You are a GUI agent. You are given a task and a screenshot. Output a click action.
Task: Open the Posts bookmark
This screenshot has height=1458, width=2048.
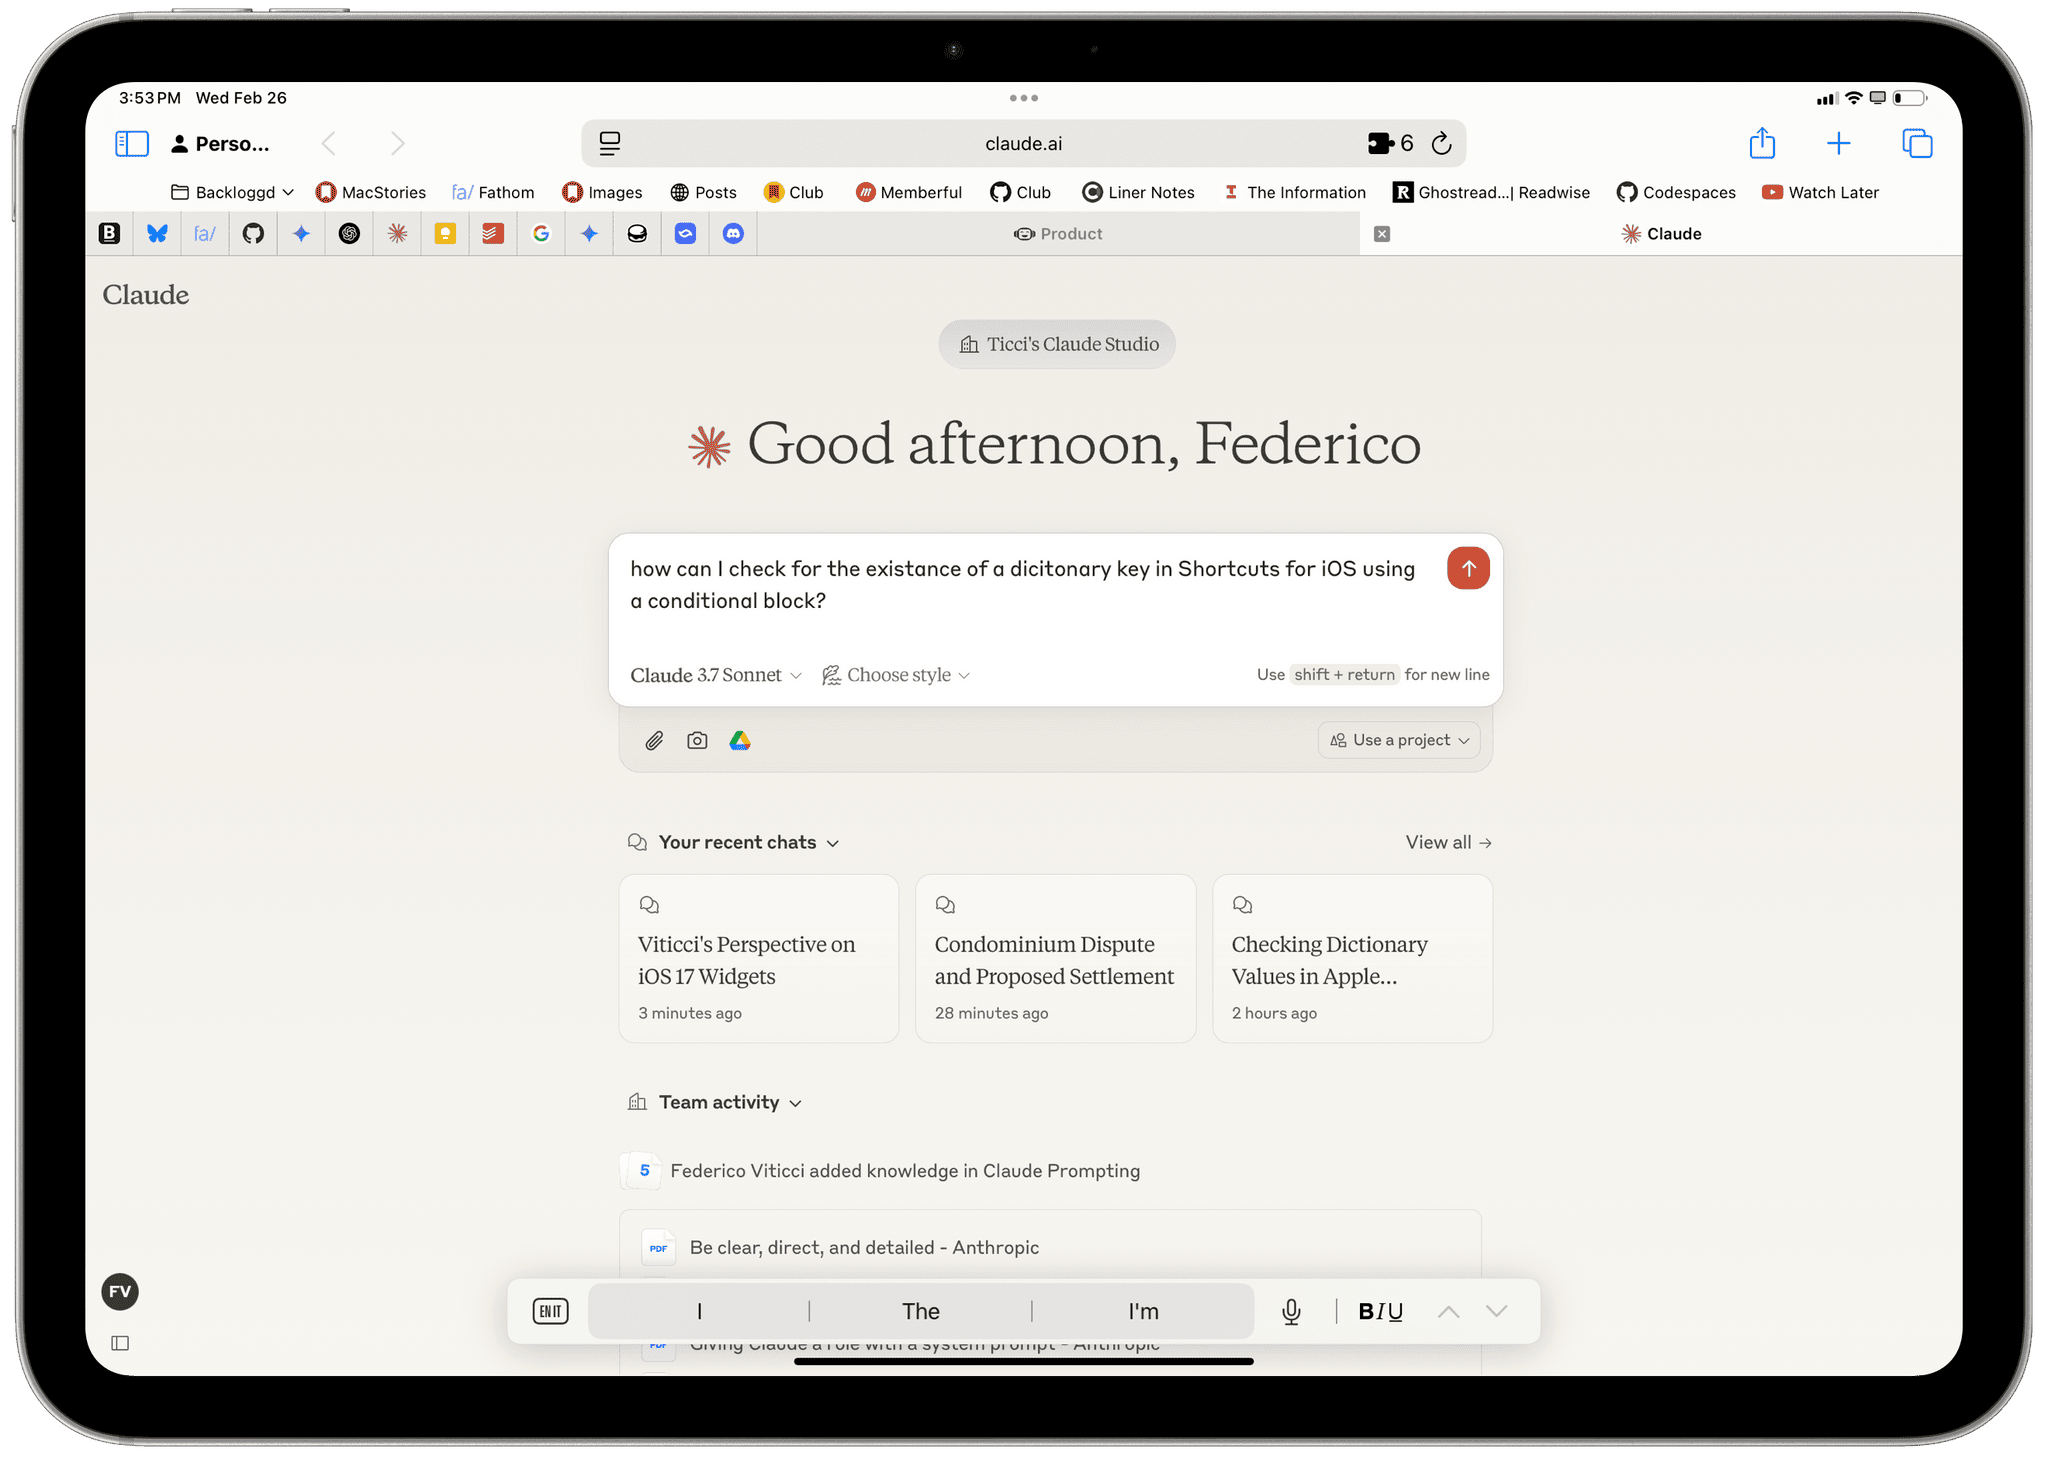(x=703, y=193)
